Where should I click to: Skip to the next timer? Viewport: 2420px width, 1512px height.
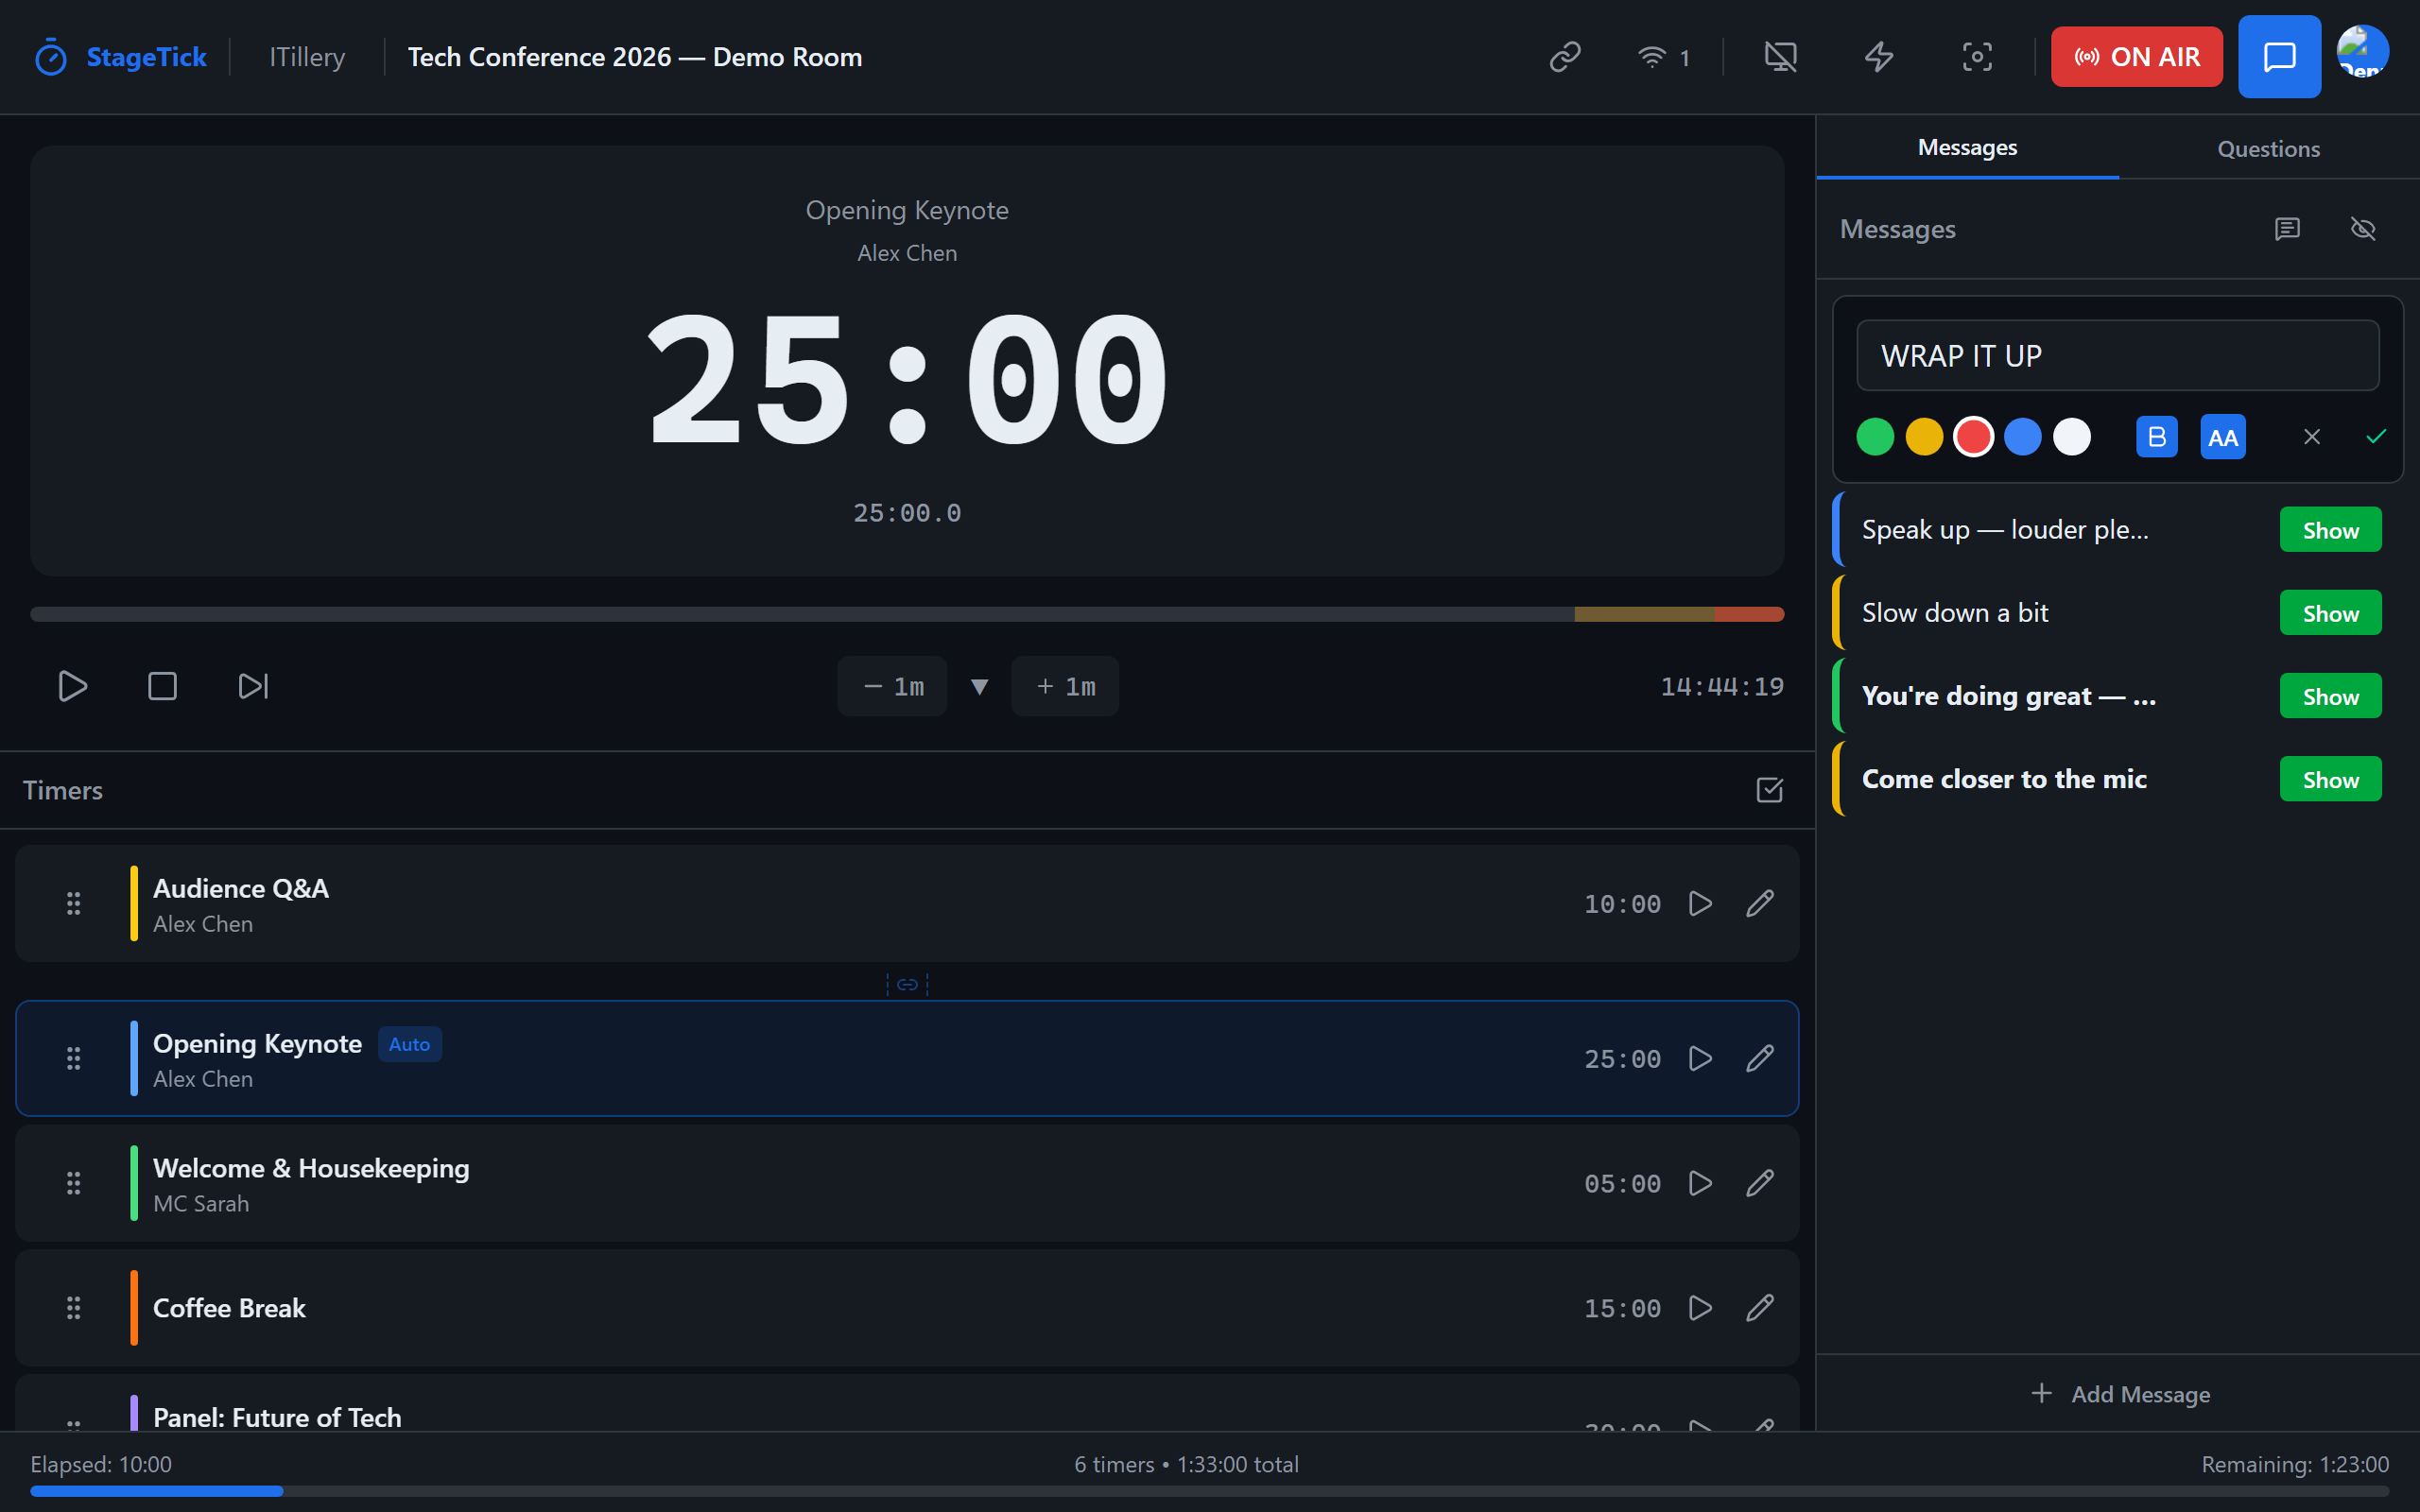click(252, 686)
